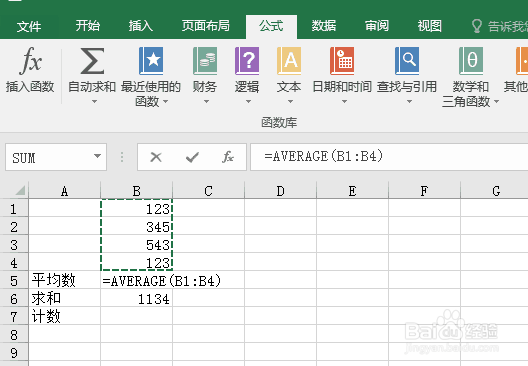Image resolution: width=528 pixels, height=366 pixels.
Task: Click cell A7 labeled 计数
Action: click(65, 317)
